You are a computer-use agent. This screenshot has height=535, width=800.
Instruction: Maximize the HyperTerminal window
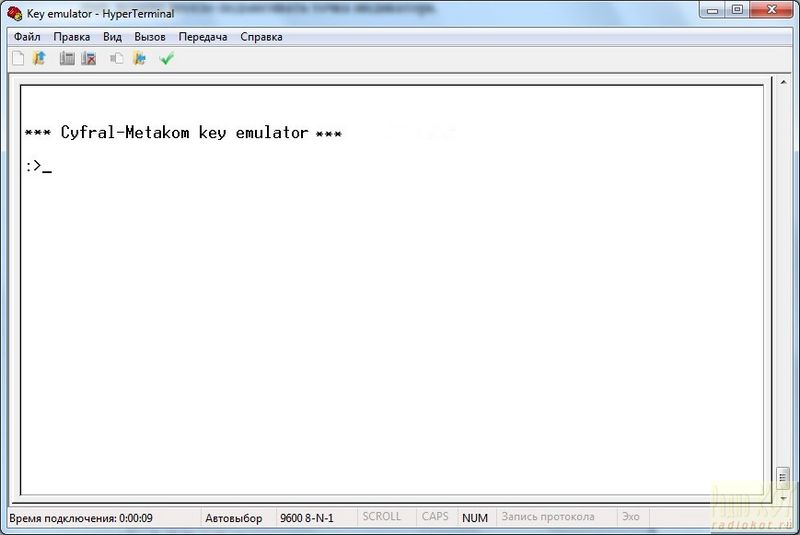pos(737,10)
